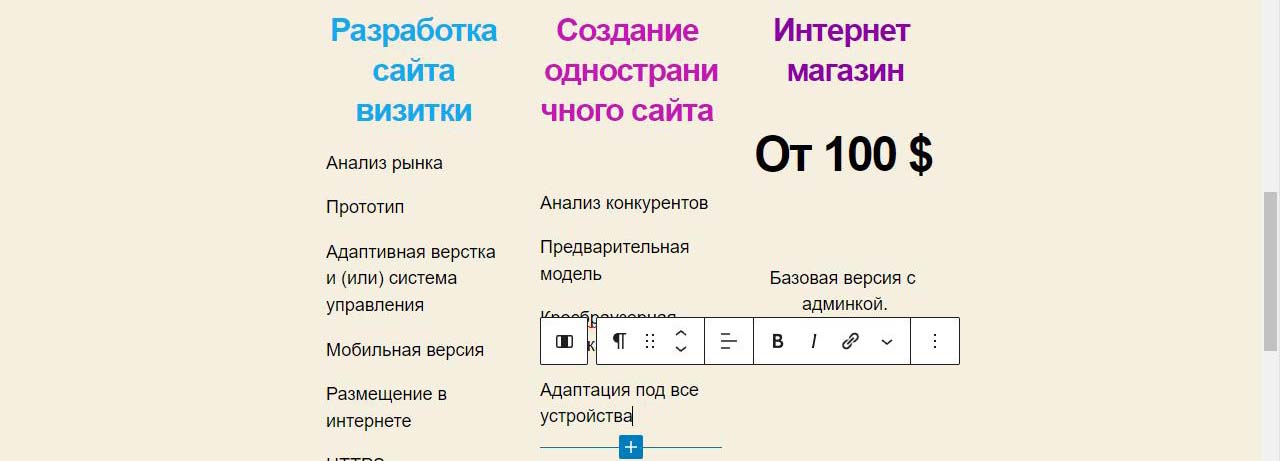
Task: Move the block up with the up arrow
Action: coord(681,334)
